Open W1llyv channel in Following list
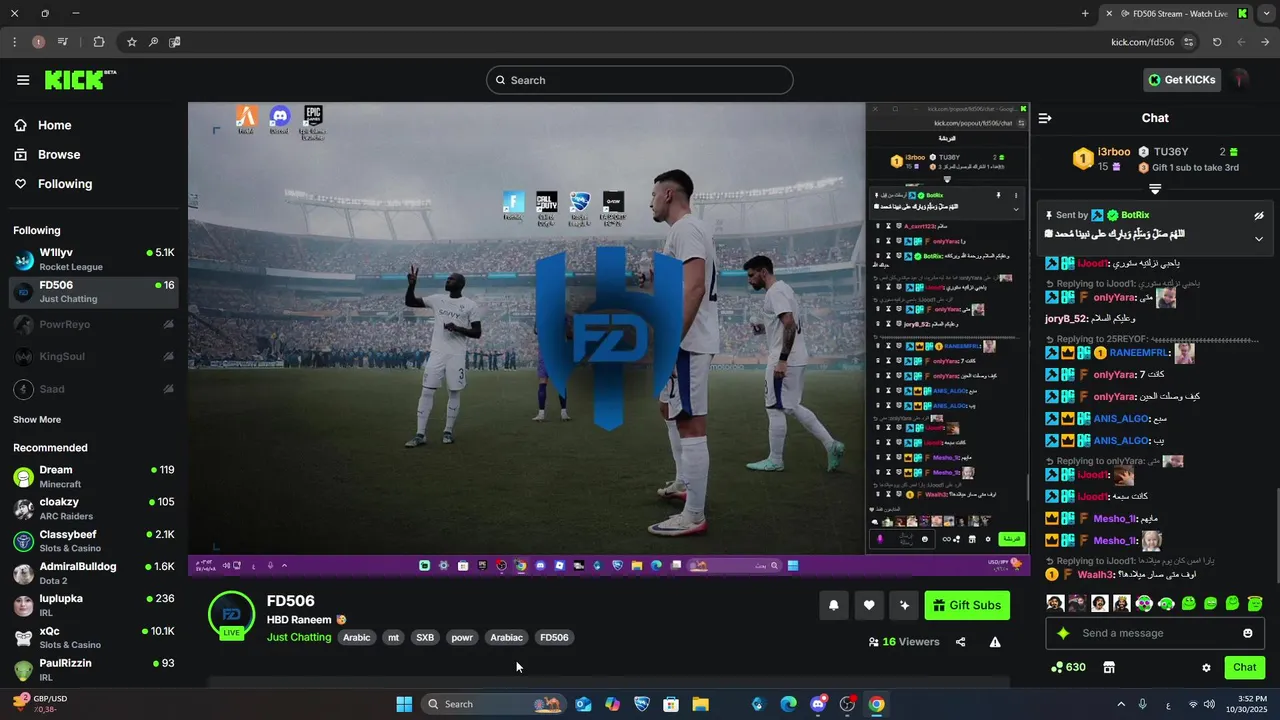The image size is (1280, 720). click(x=93, y=260)
